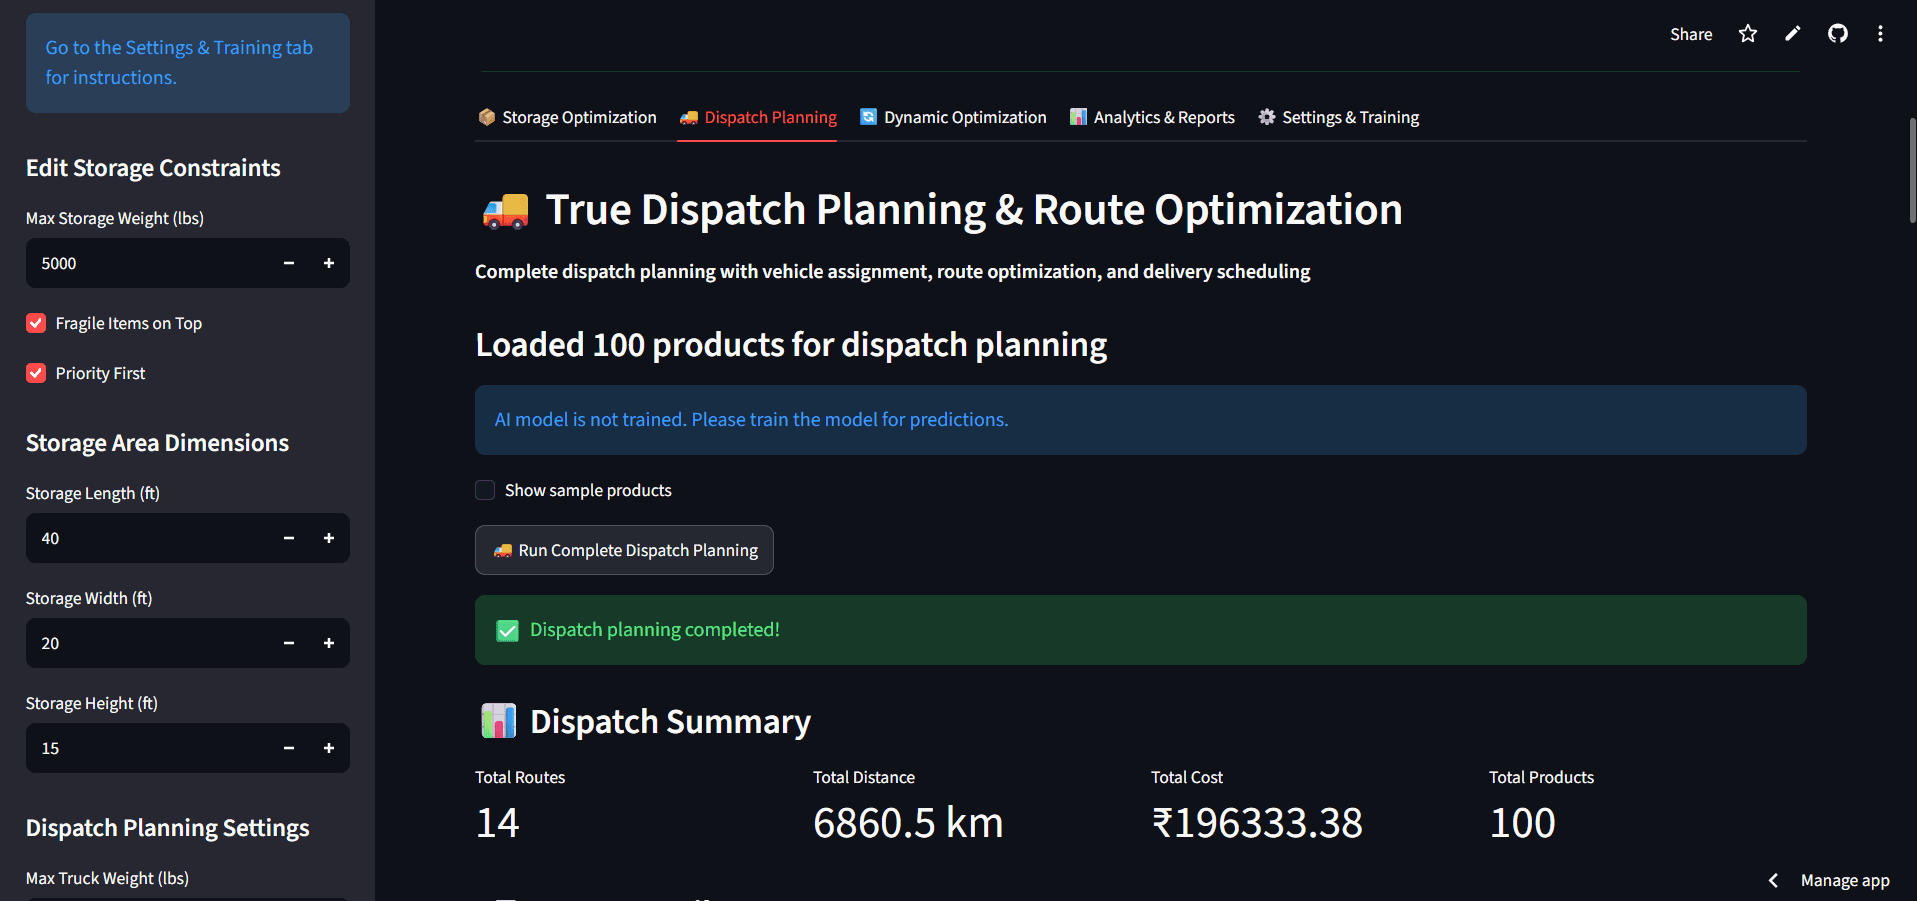The image size is (1917, 901).
Task: Open the three-dot app menu
Action: [x=1880, y=34]
